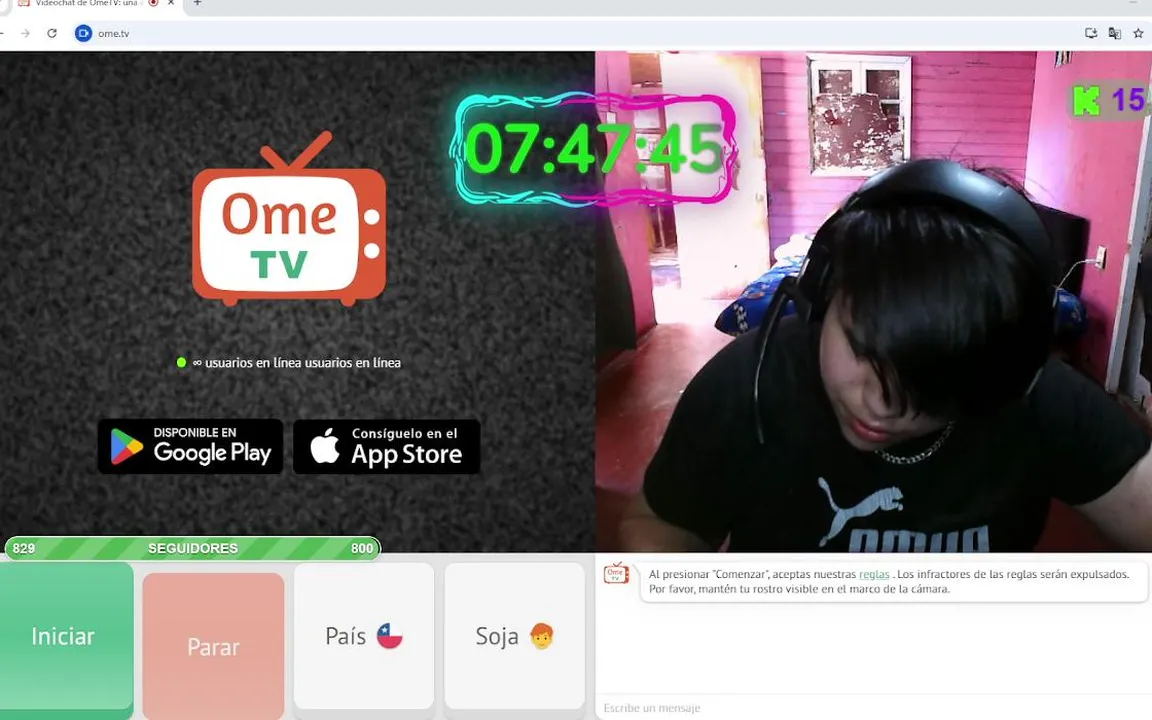Bookmark this page with star icon
1152x720 pixels.
(x=1138, y=33)
